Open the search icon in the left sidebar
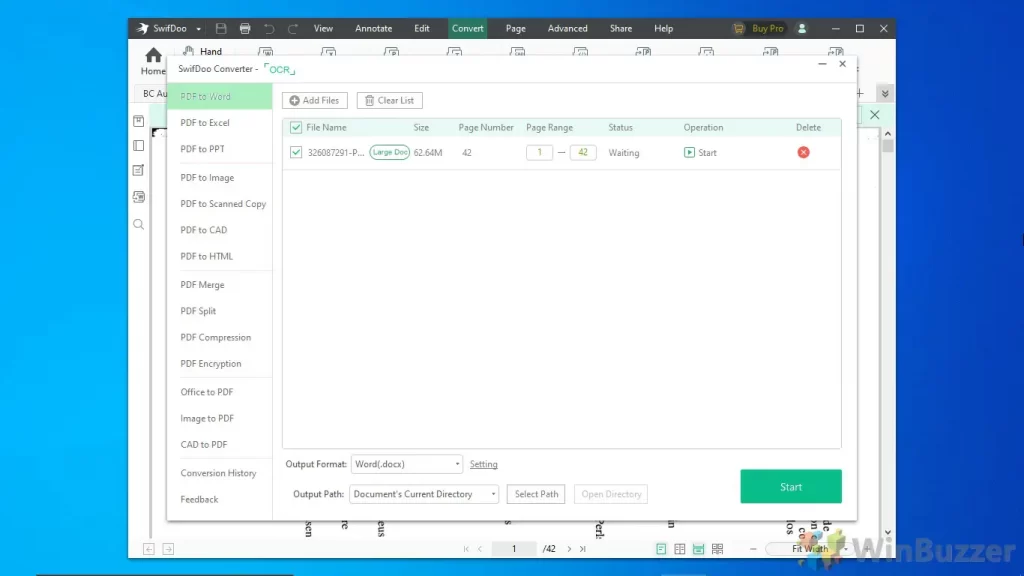 pos(138,225)
